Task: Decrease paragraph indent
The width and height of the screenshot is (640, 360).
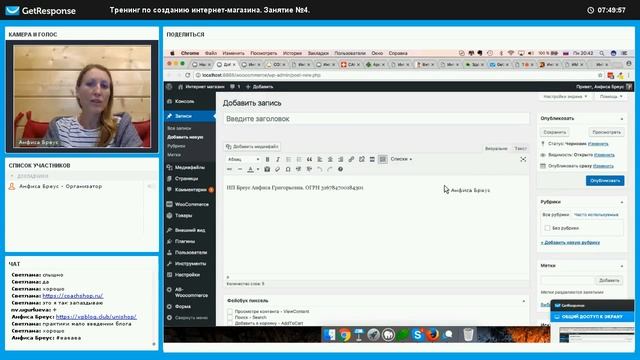Action: pyautogui.click(x=298, y=169)
